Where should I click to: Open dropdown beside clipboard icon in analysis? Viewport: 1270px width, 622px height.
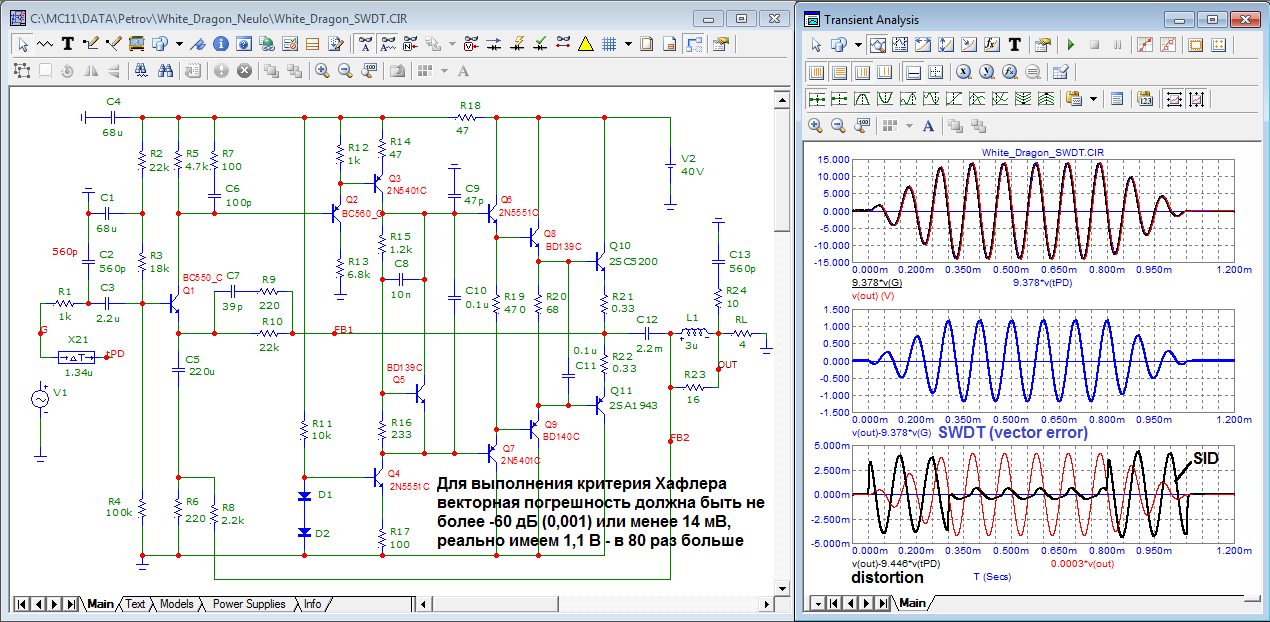pyautogui.click(x=1094, y=99)
